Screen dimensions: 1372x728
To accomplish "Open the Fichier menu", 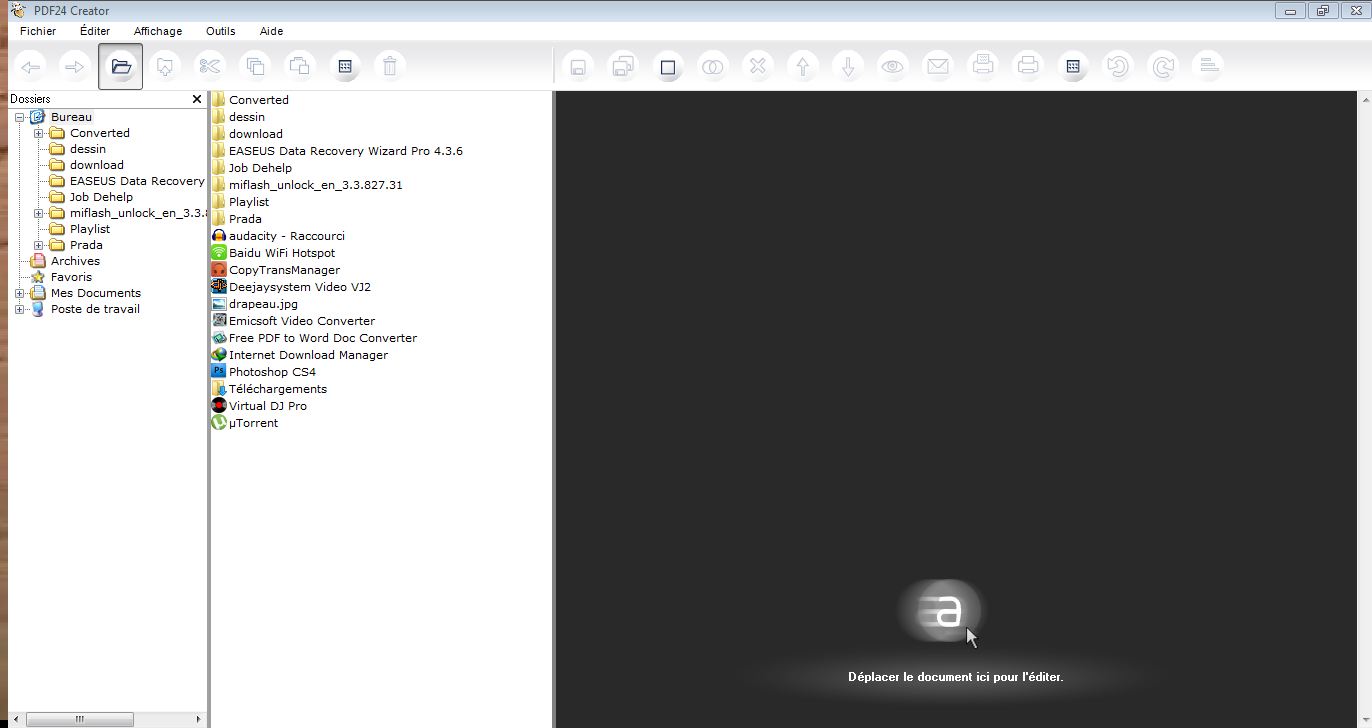I will pos(38,31).
